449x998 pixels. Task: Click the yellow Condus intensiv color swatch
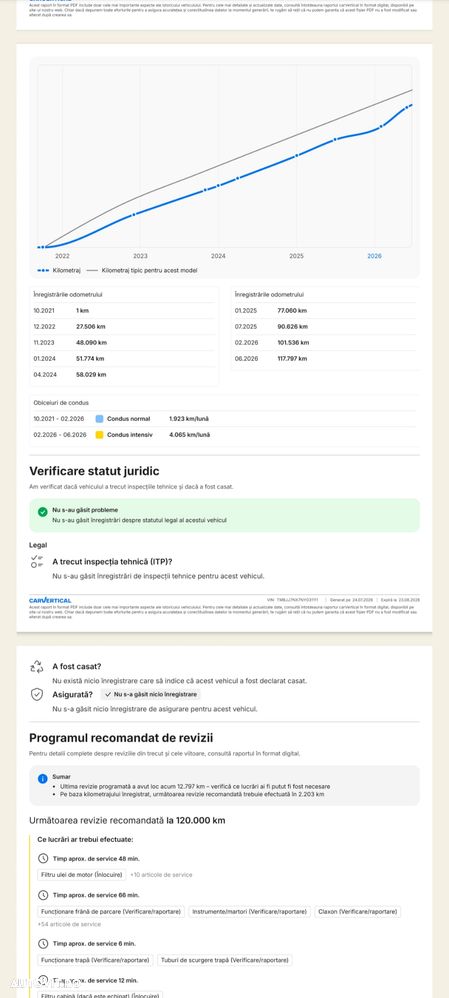(99, 435)
